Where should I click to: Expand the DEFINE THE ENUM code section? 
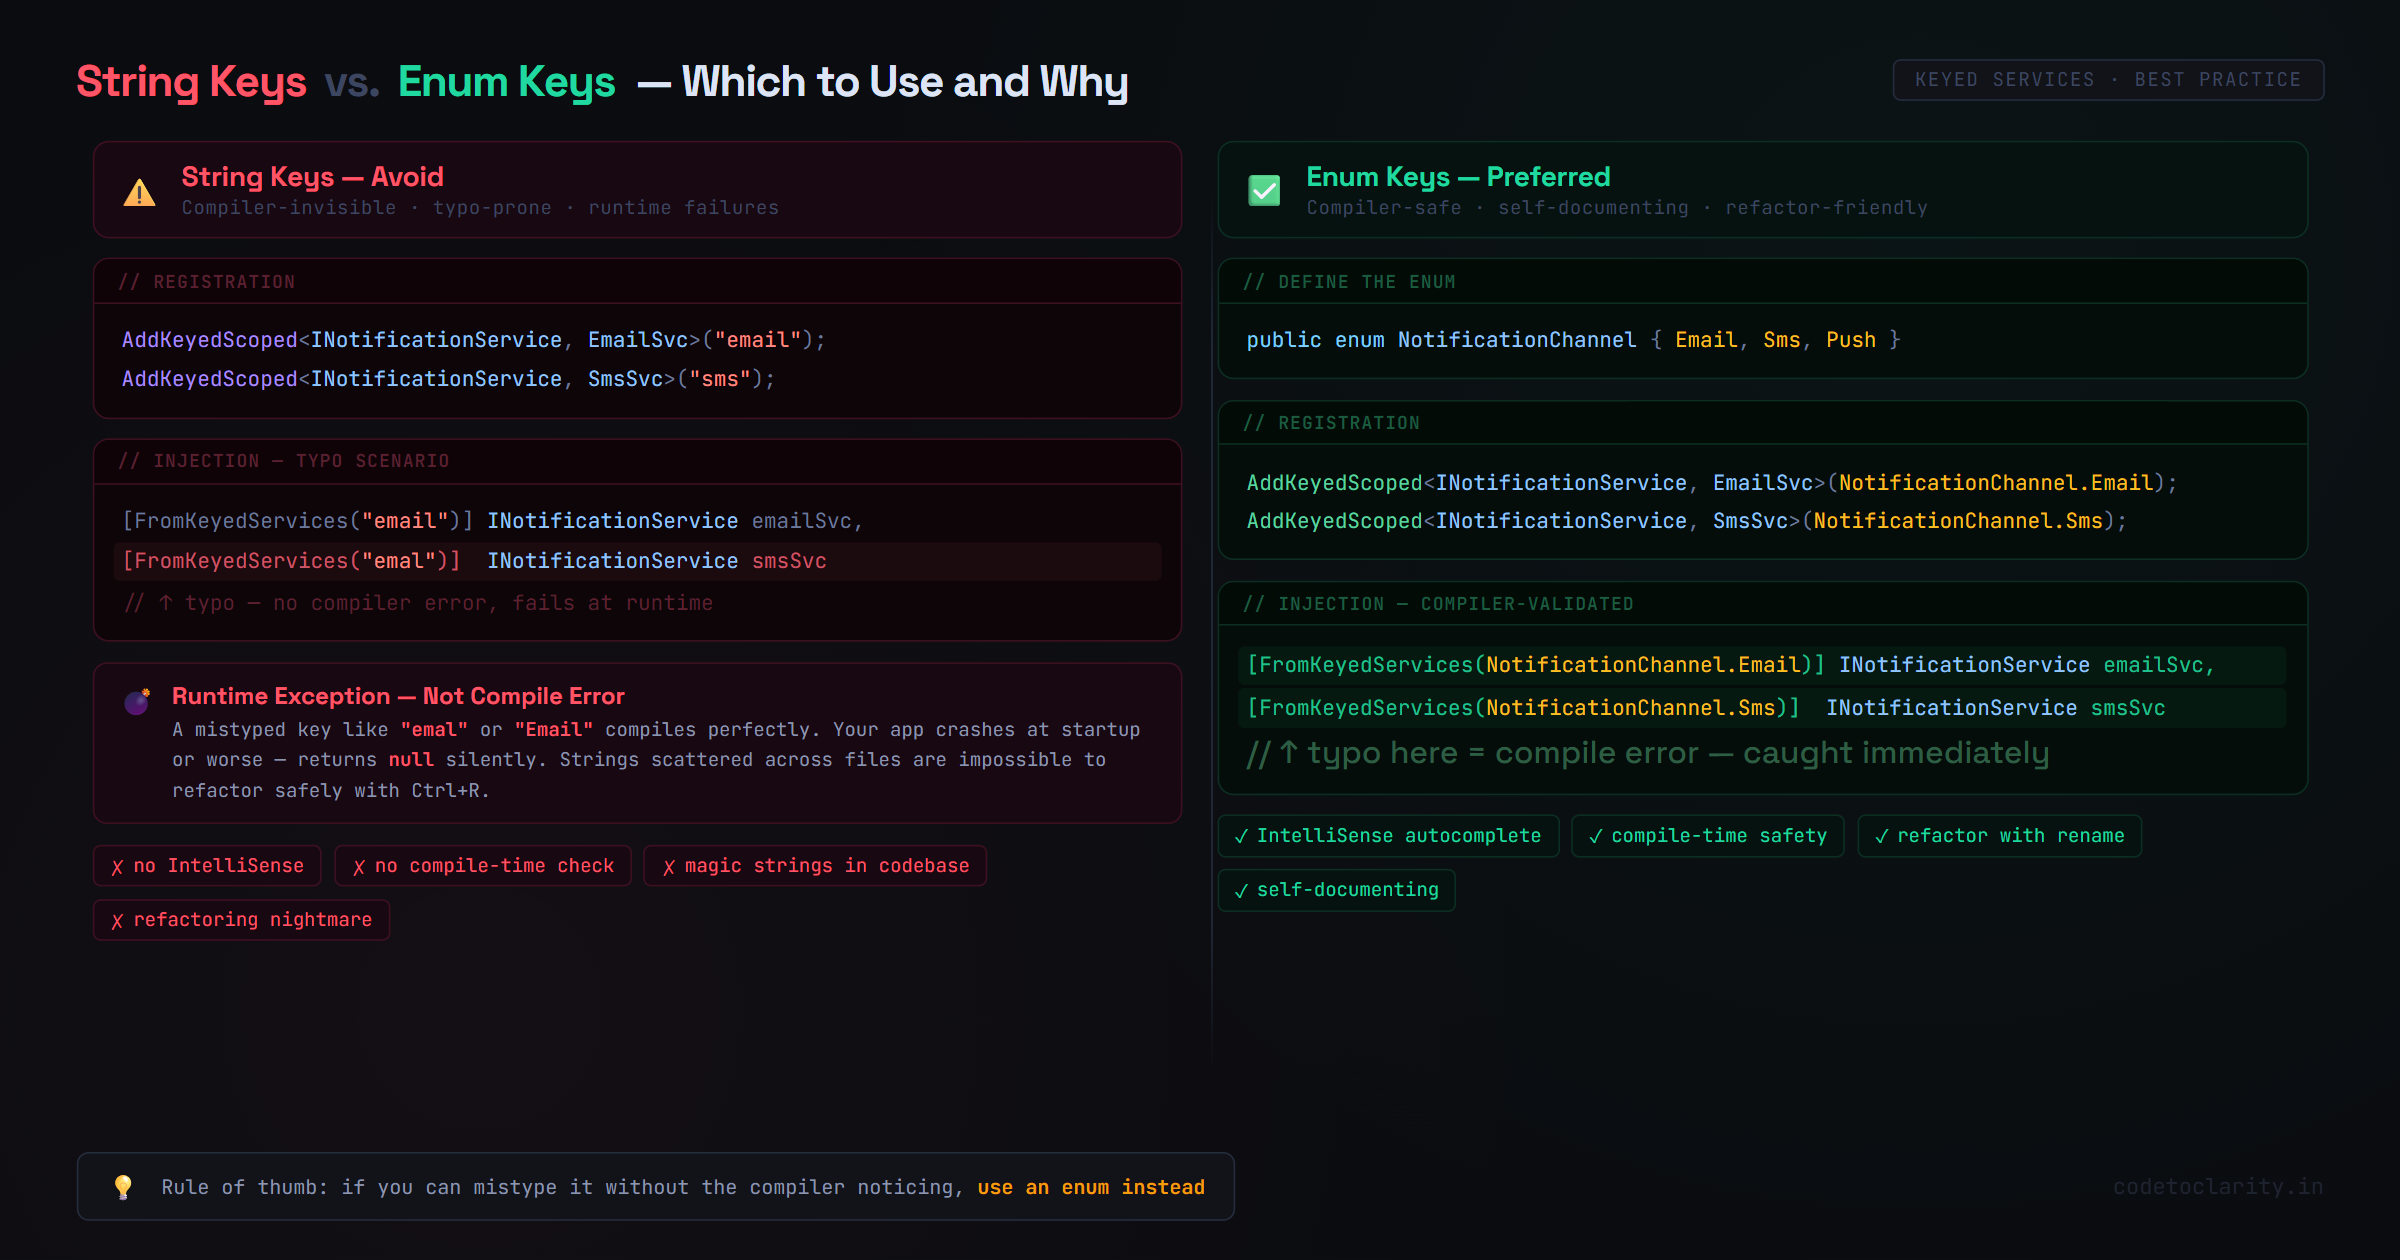coord(1350,281)
